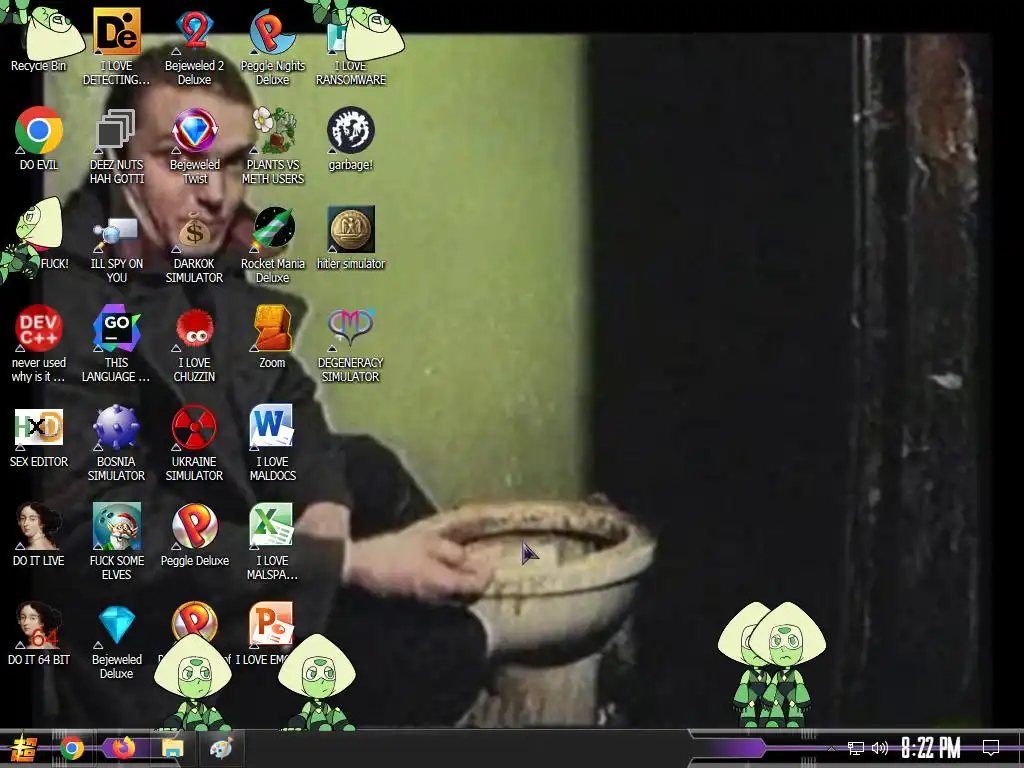The width and height of the screenshot is (1024, 768).
Task: Open the GO THIS LANGUAGE shortcut
Action: coord(116,344)
